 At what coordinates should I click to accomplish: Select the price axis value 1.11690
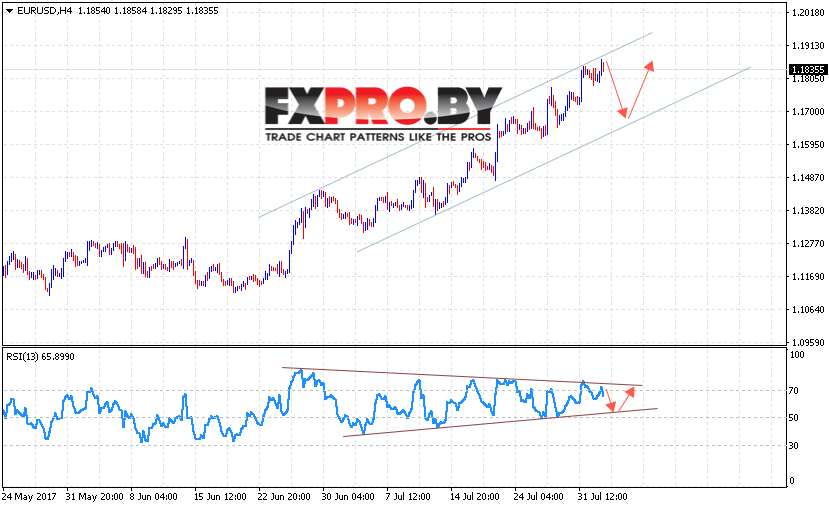[x=808, y=276]
